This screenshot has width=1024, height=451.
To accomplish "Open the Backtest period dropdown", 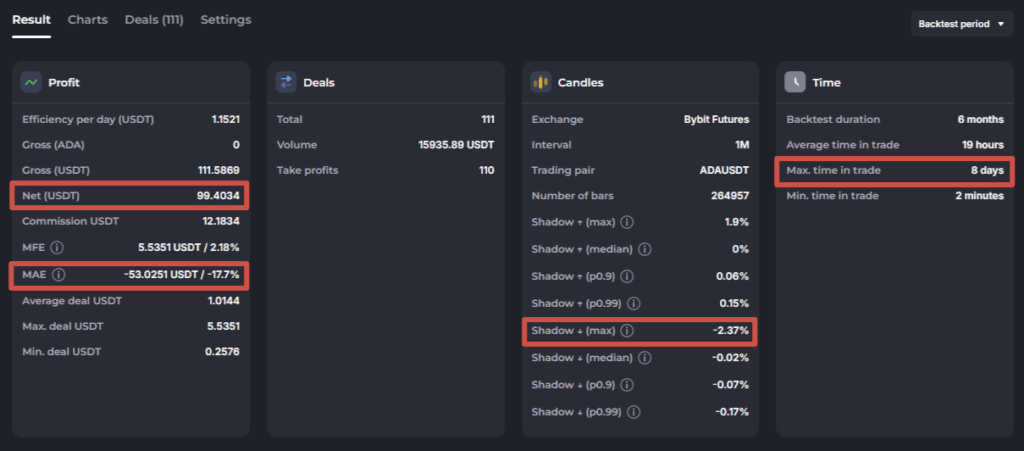I will coord(962,24).
